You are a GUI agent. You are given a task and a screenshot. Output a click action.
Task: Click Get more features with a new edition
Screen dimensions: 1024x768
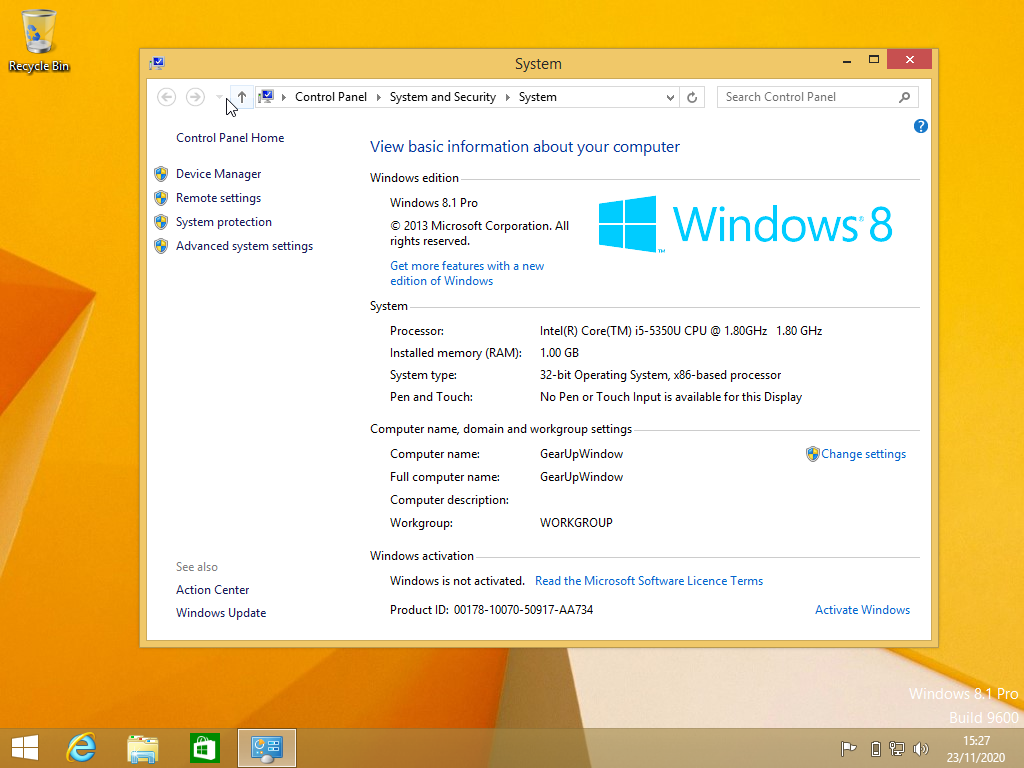pos(467,274)
